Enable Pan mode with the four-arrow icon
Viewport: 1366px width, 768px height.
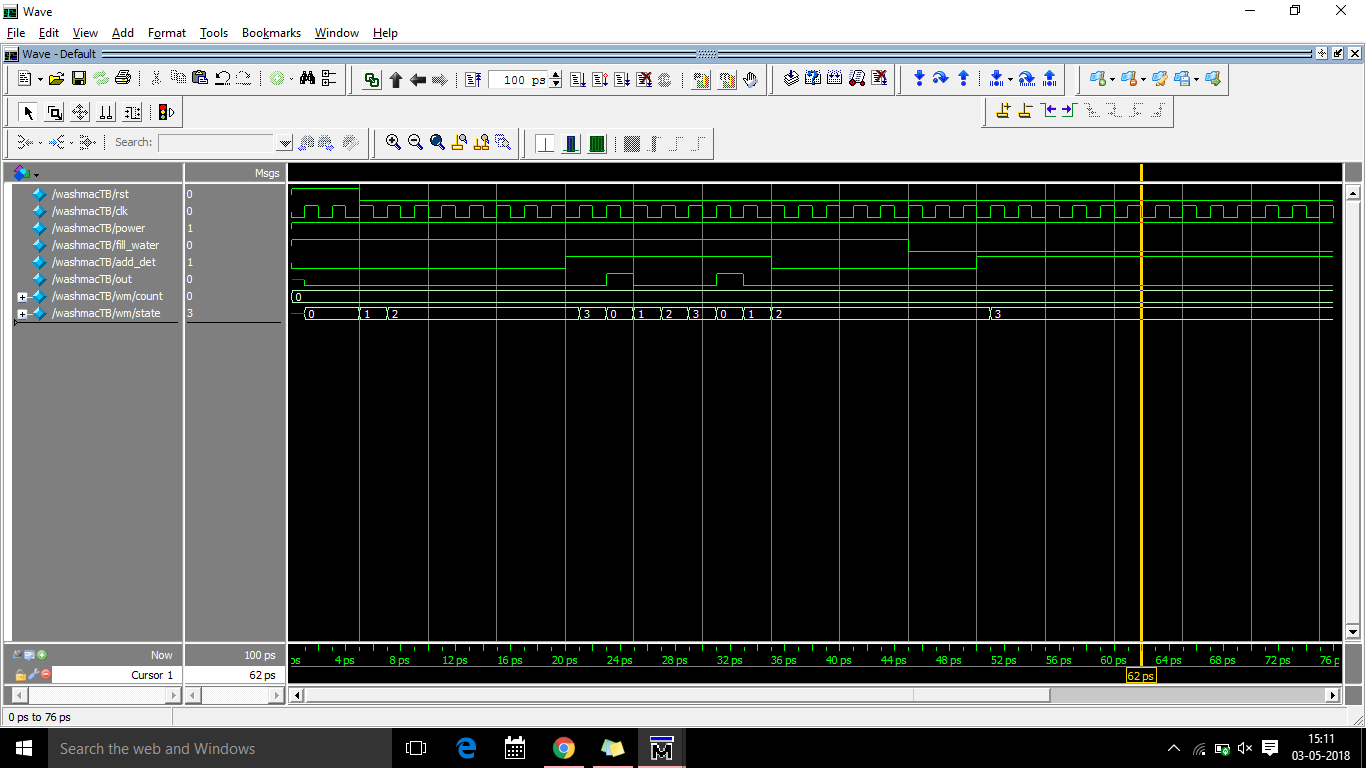coord(81,112)
